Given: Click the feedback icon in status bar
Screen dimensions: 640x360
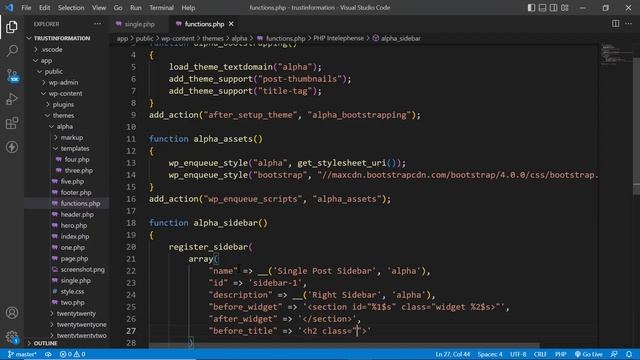Looking at the screenshot, I should 614,354.
